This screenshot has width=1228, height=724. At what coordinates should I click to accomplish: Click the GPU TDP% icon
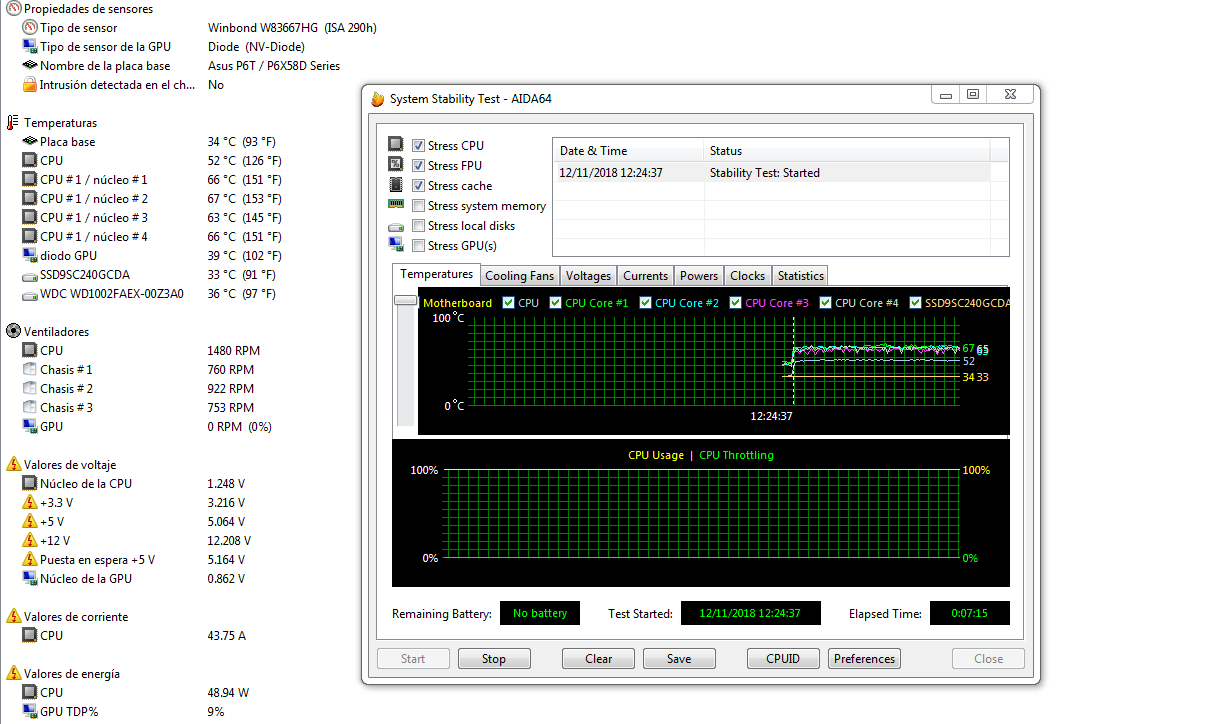tap(30, 712)
